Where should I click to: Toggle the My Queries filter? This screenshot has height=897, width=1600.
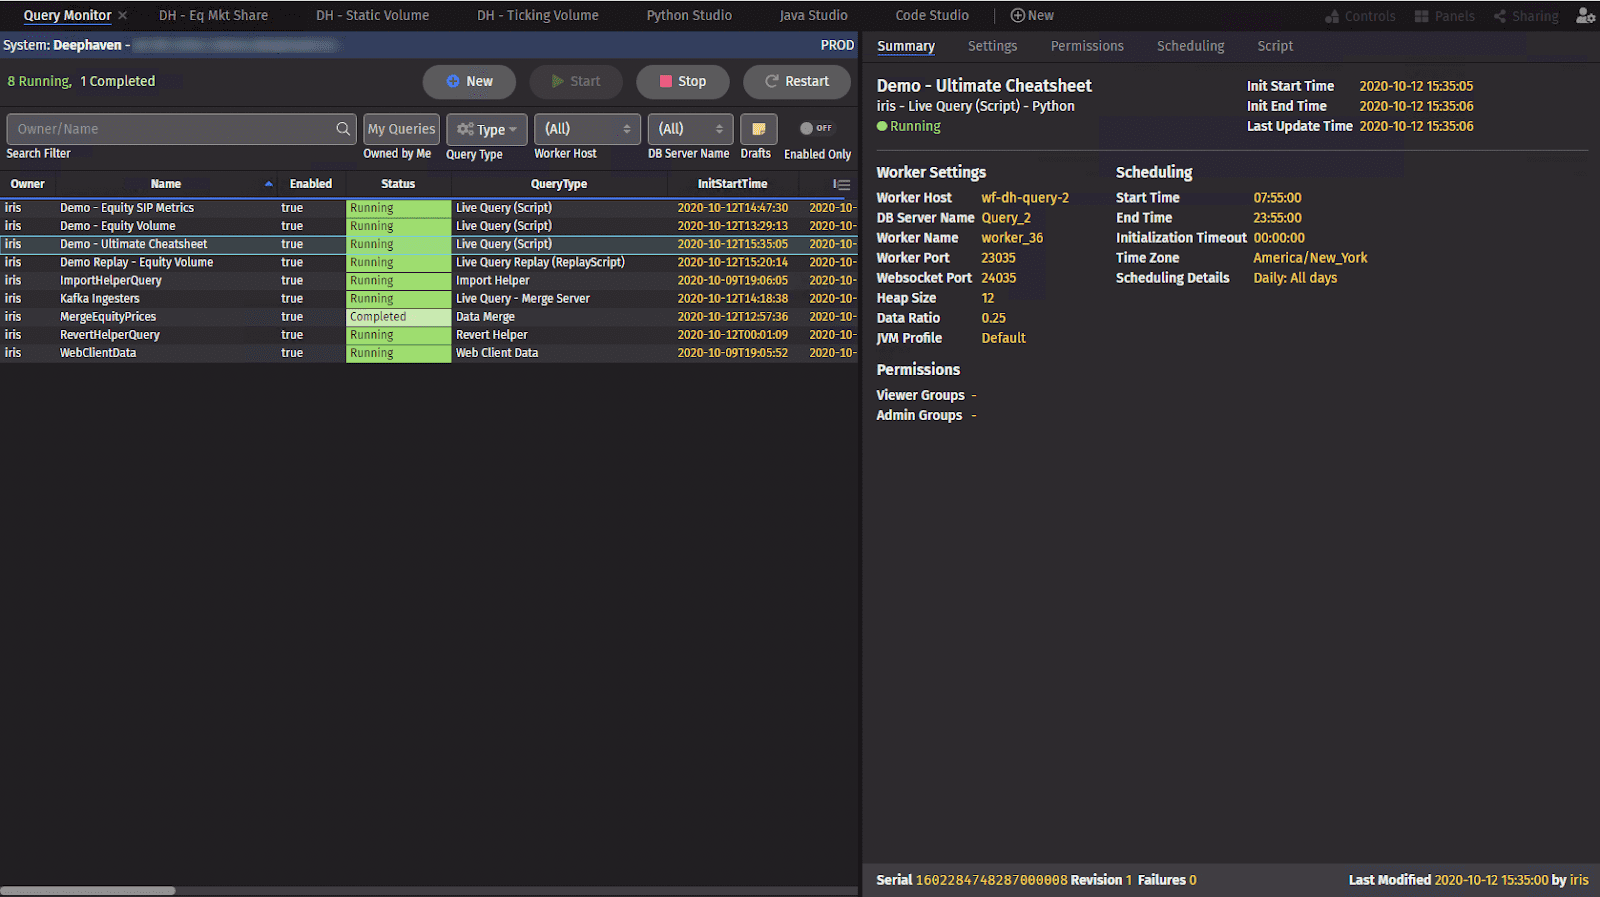point(401,129)
